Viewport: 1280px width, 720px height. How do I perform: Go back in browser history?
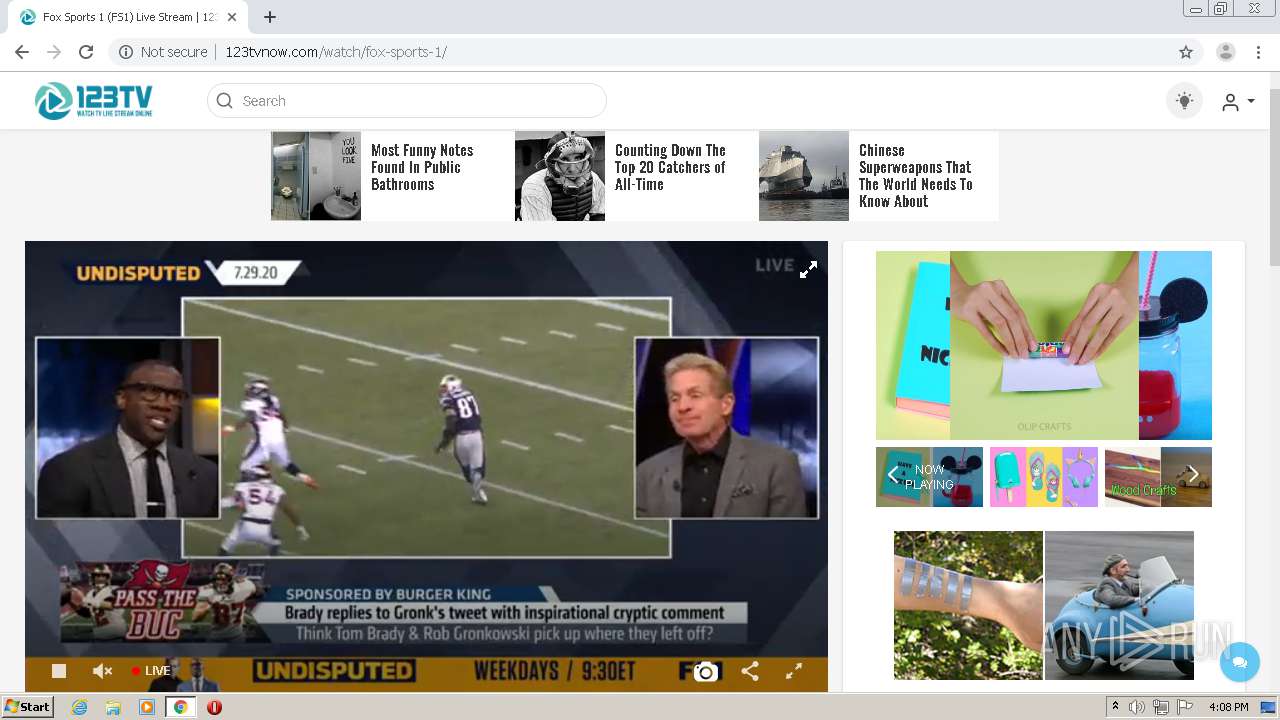(22, 52)
